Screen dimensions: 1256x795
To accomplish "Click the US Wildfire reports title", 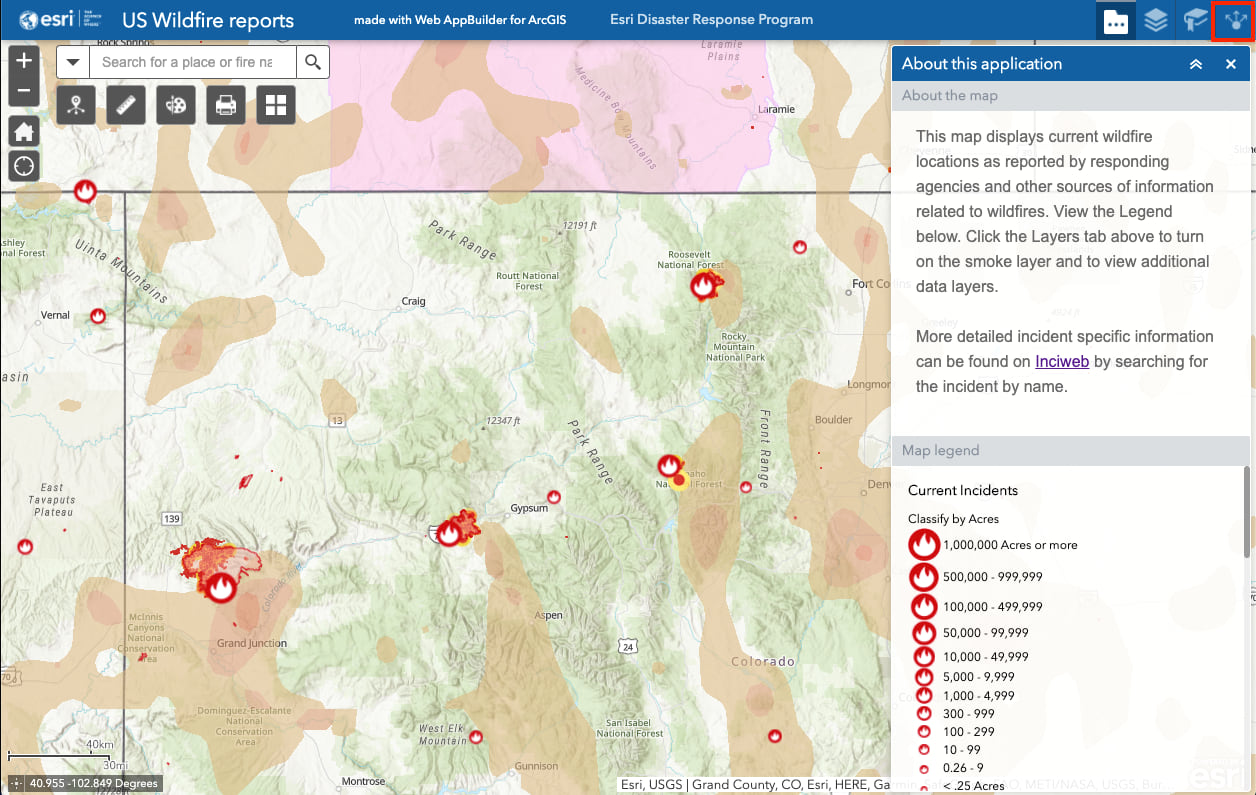I will tap(208, 20).
